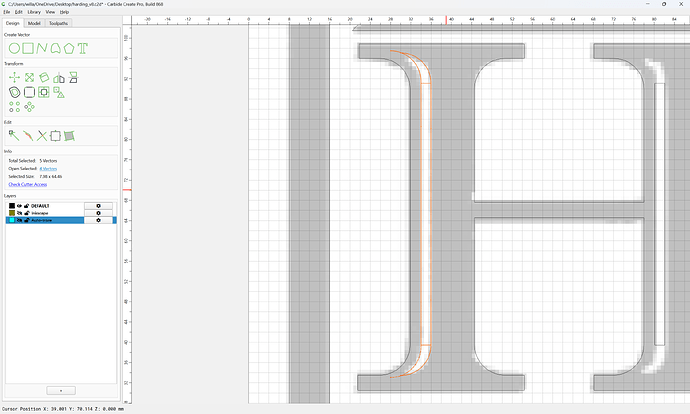Open settings gear for the Inkscape layer
This screenshot has width=690, height=414.
(x=98, y=213)
